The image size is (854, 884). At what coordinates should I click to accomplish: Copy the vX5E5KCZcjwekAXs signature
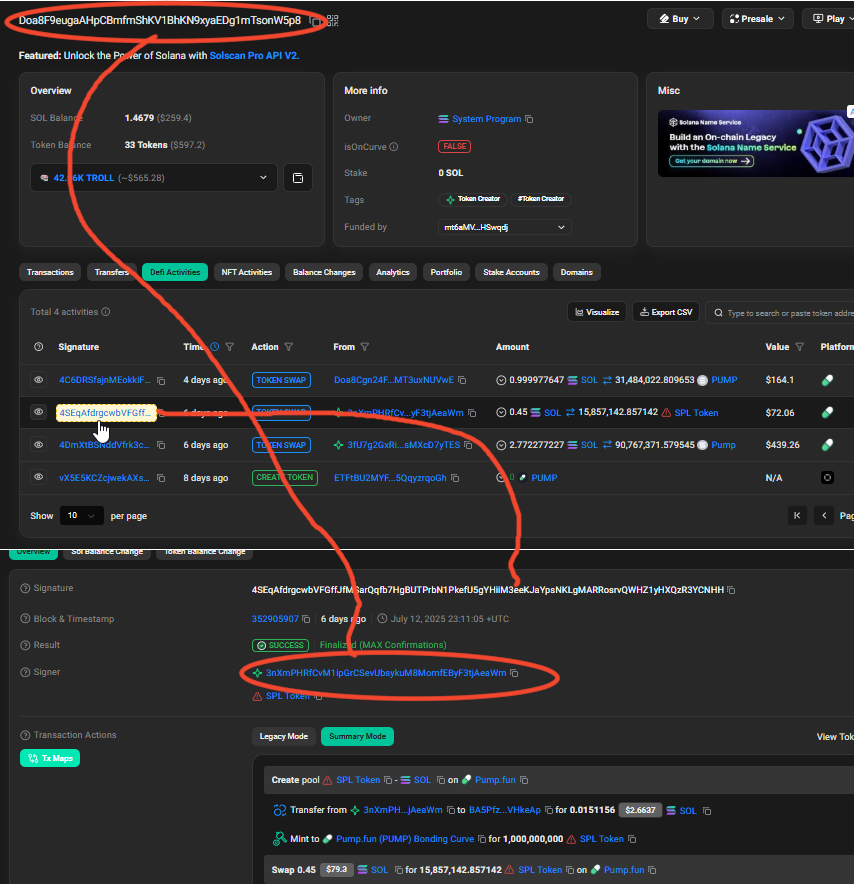[161, 478]
